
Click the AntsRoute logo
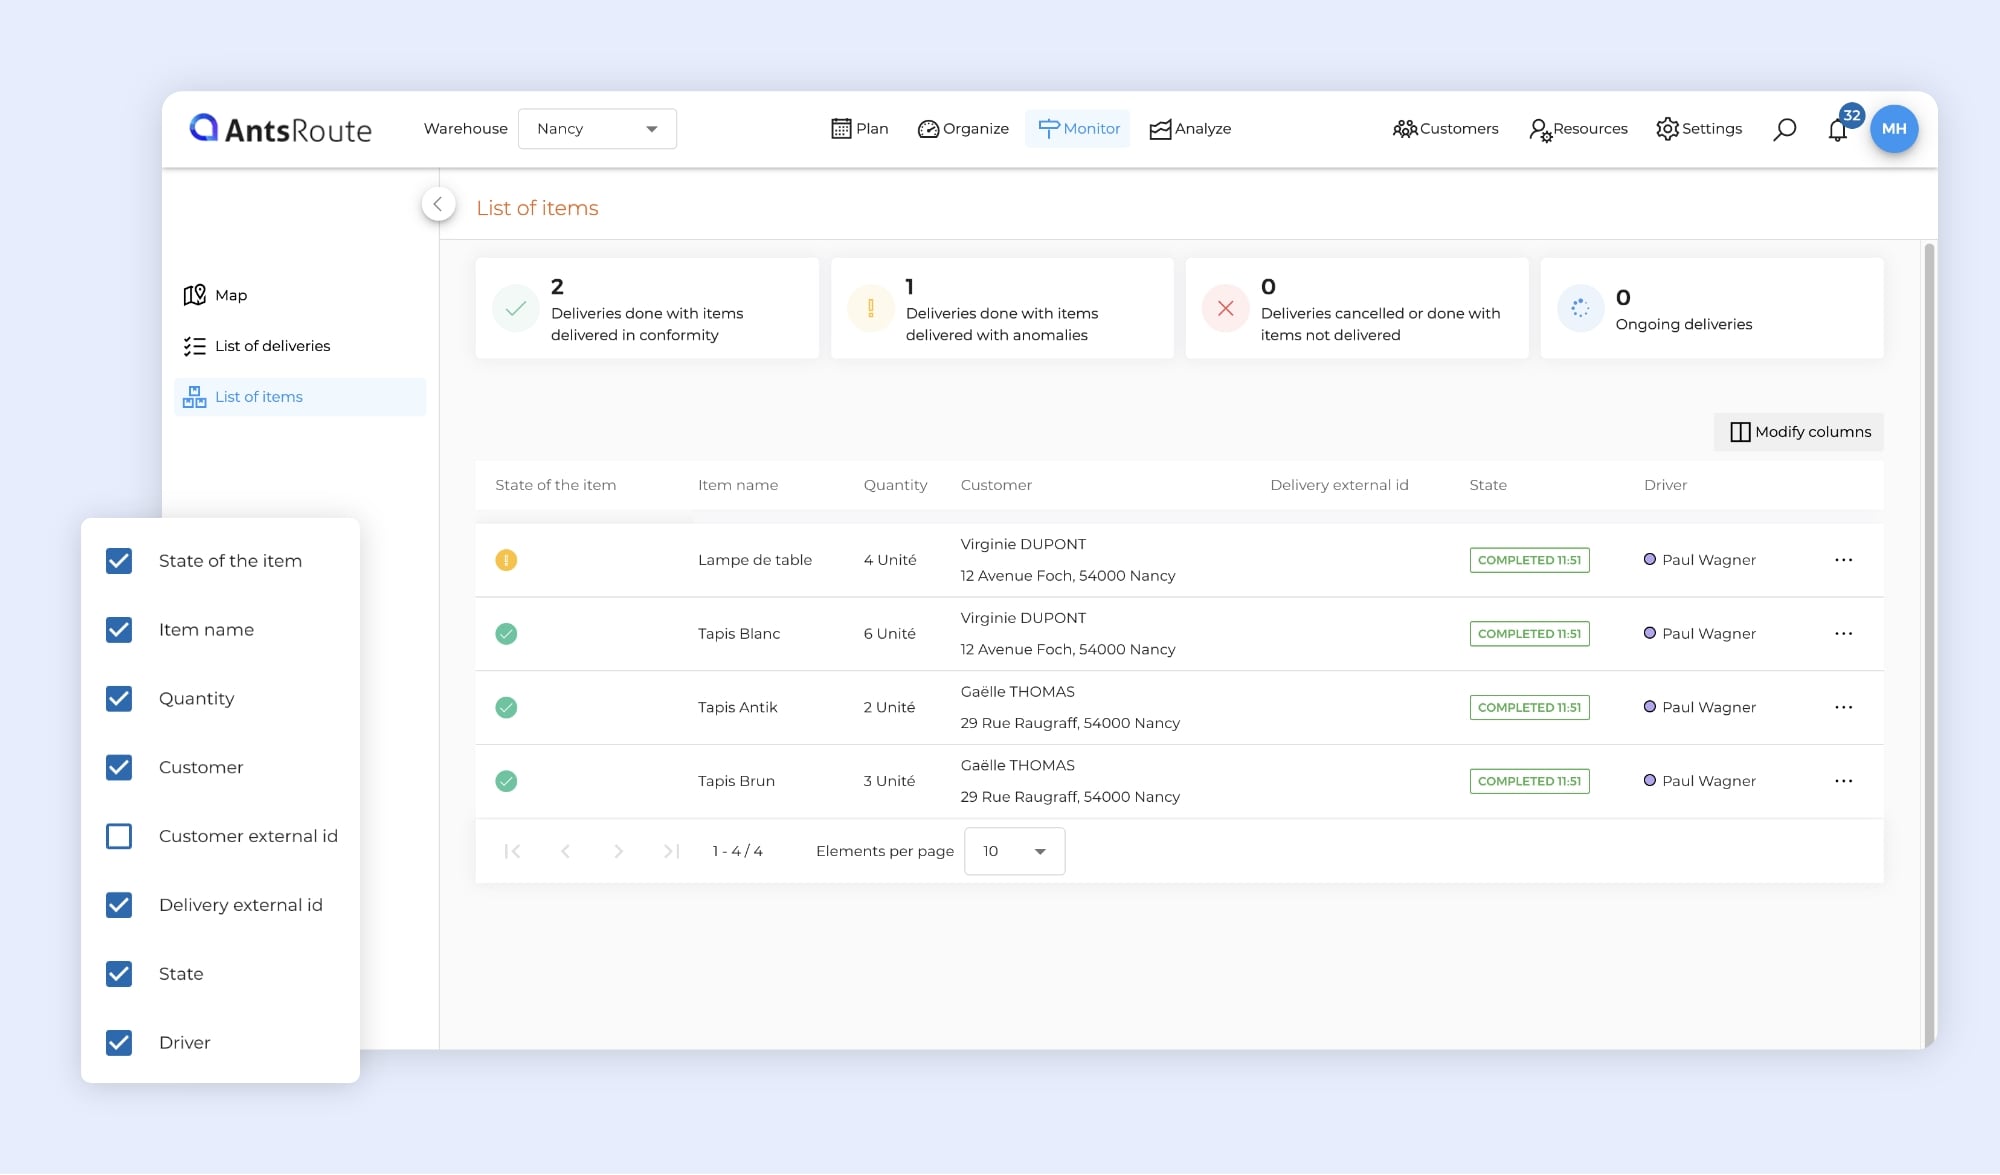coord(281,129)
